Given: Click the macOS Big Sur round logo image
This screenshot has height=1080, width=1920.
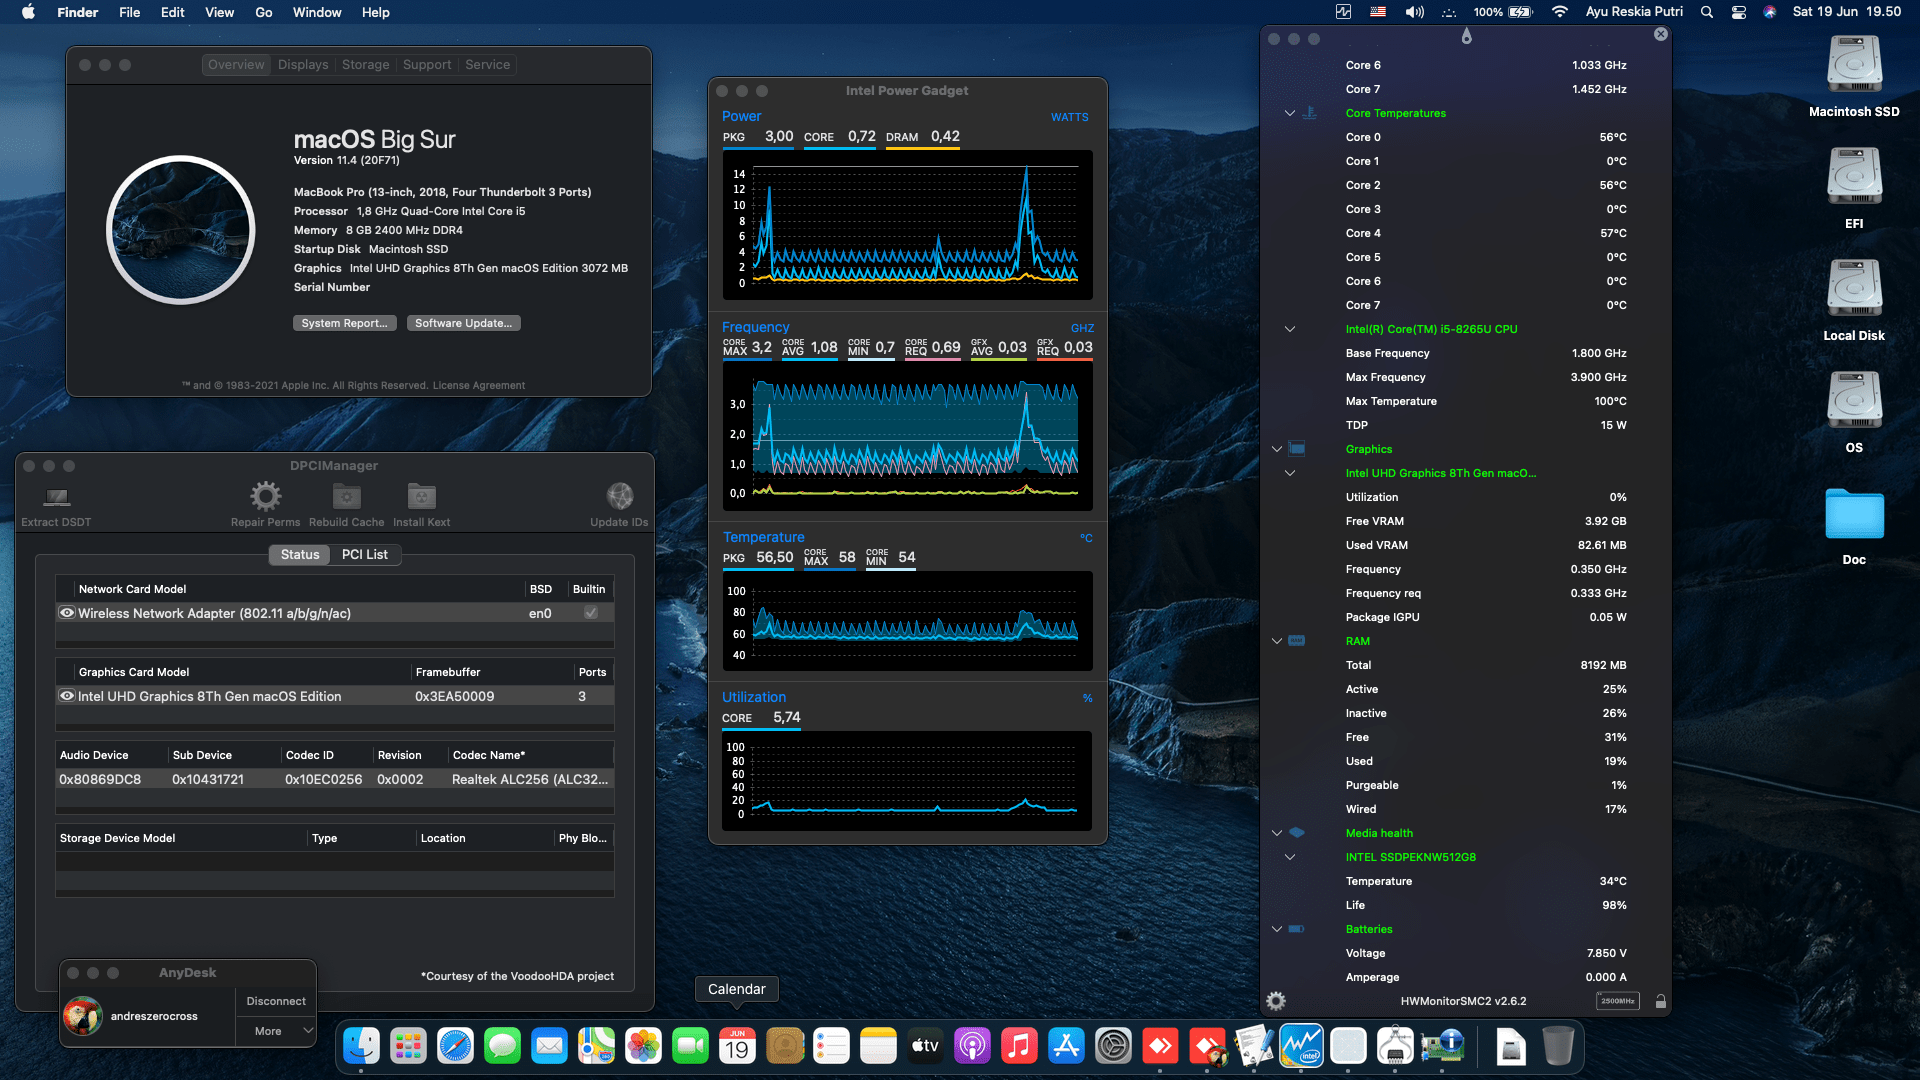Looking at the screenshot, I should (181, 230).
